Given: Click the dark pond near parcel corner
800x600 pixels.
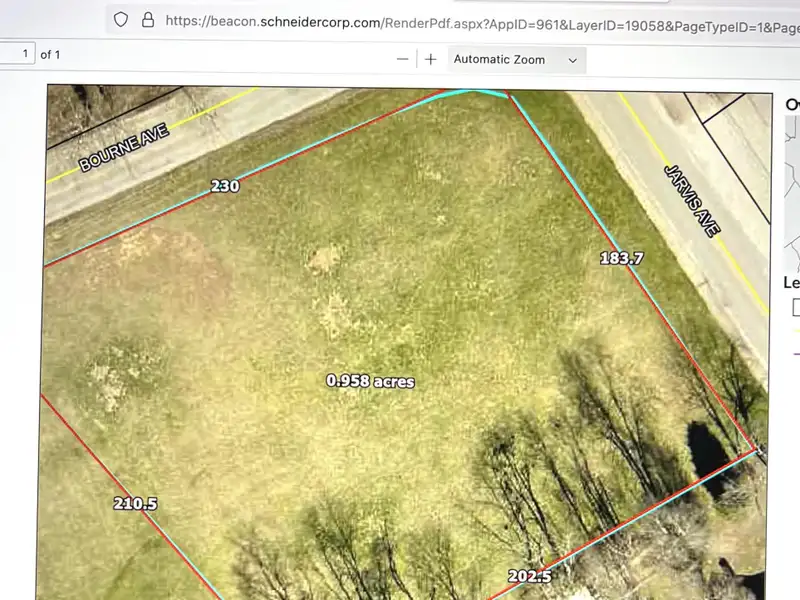Looking at the screenshot, I should click(x=710, y=449).
